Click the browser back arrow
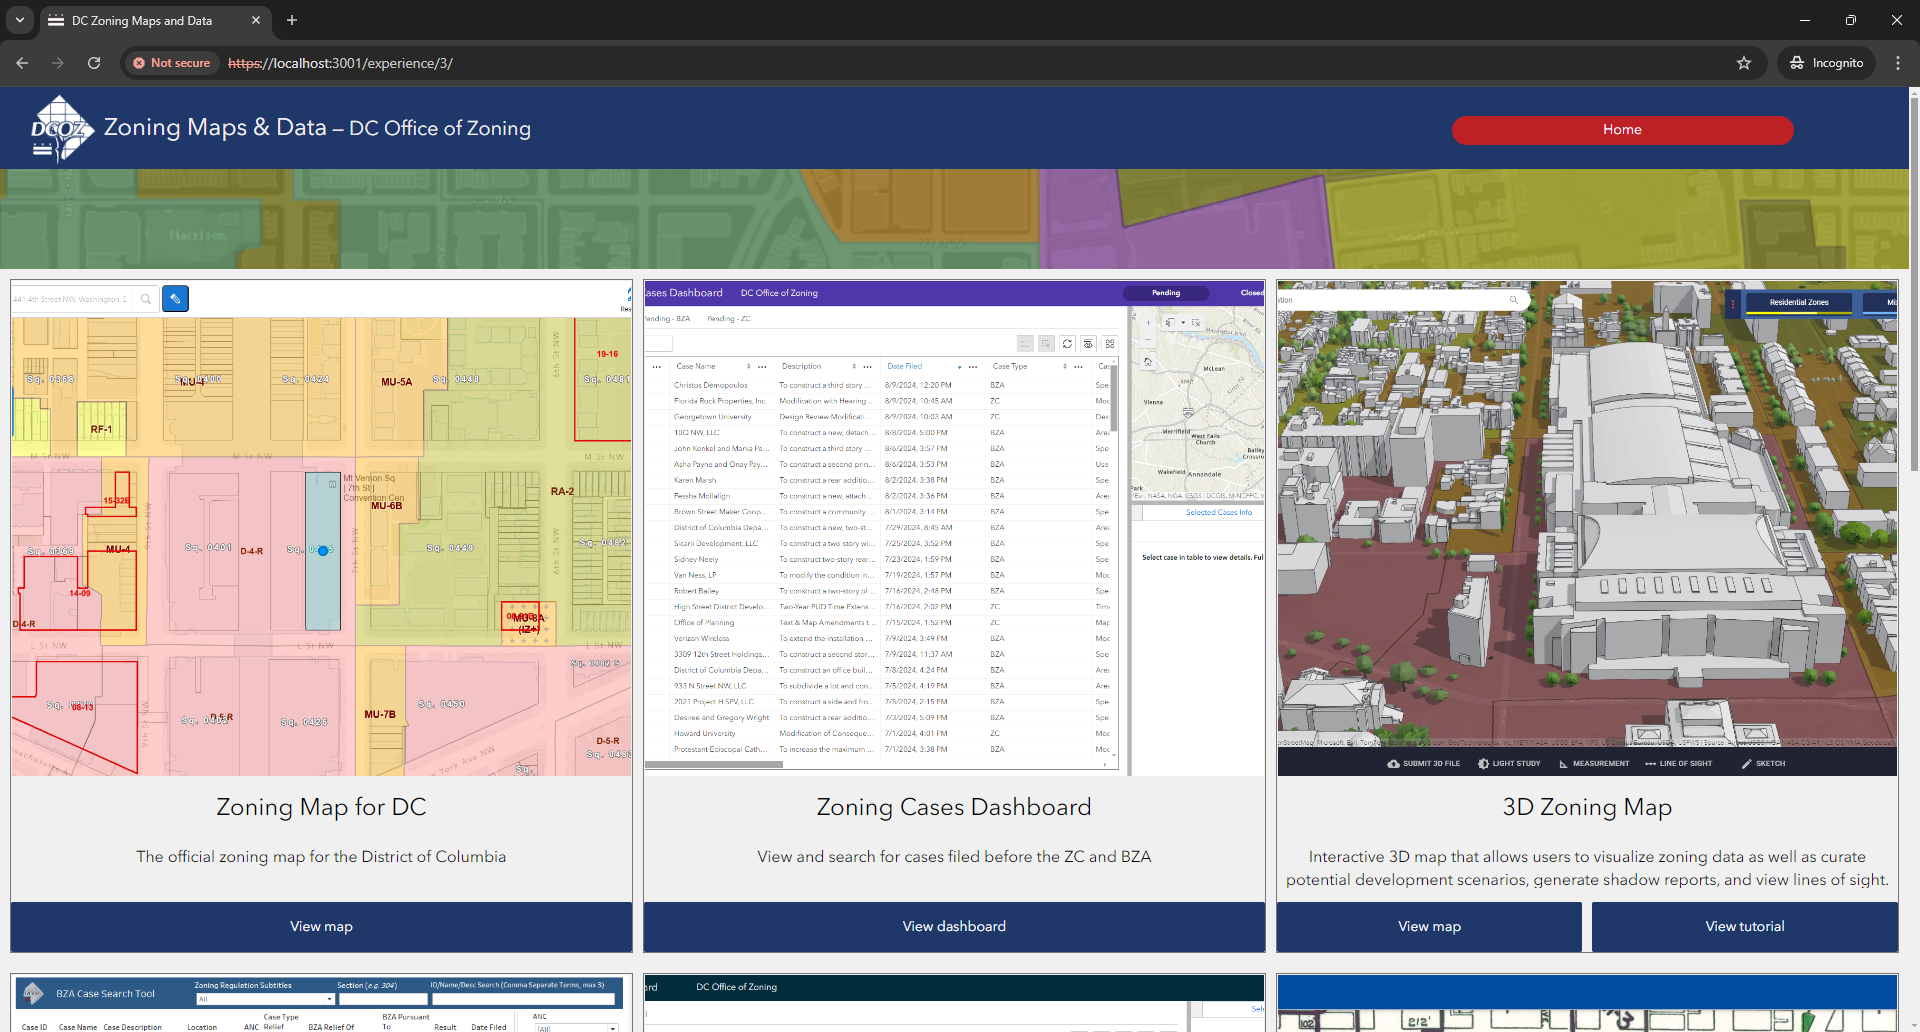Viewport: 1920px width, 1032px height. click(x=22, y=63)
